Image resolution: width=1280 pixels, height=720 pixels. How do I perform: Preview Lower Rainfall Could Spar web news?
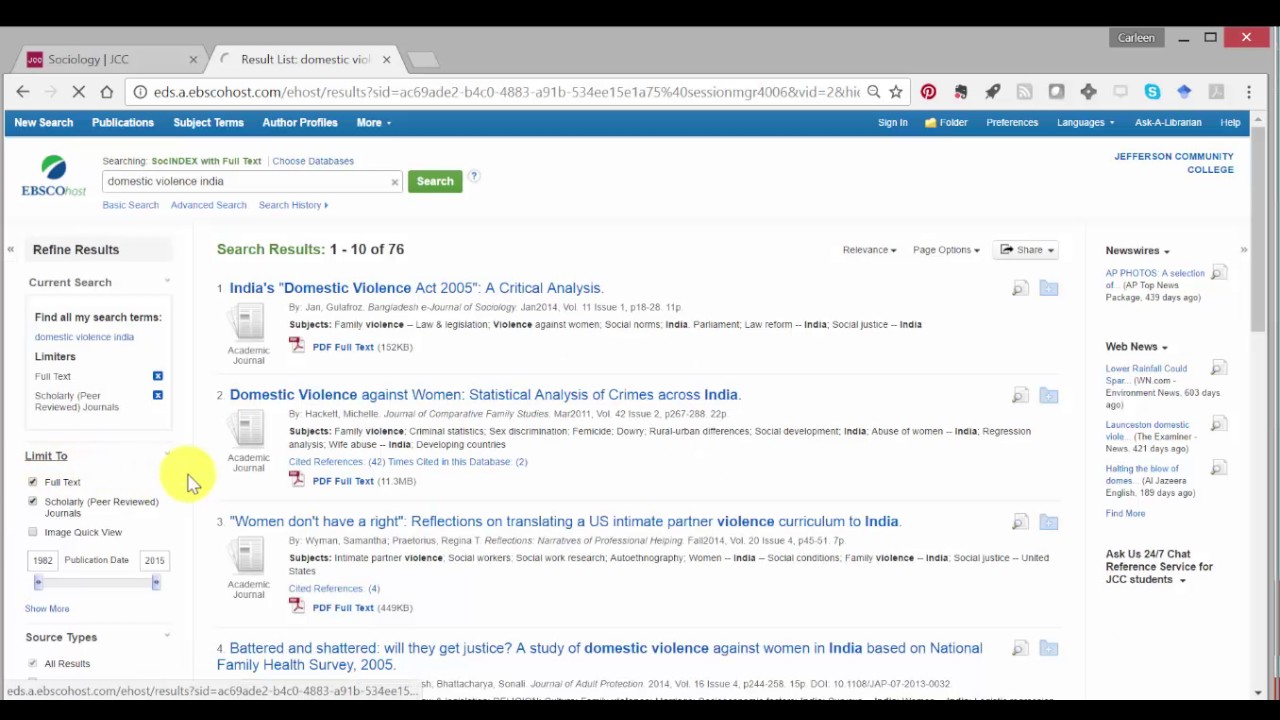(1218, 369)
